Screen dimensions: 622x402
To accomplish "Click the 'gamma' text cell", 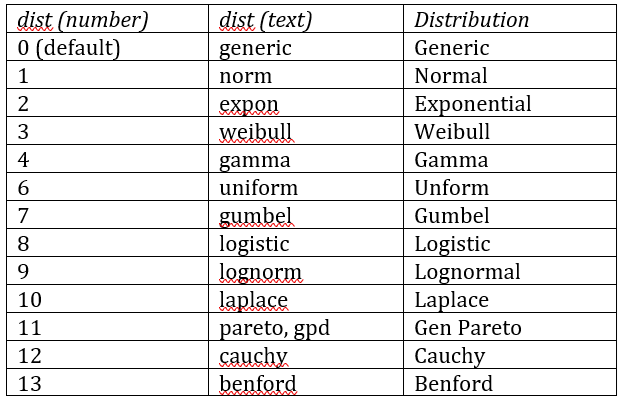I will click(x=306, y=159).
